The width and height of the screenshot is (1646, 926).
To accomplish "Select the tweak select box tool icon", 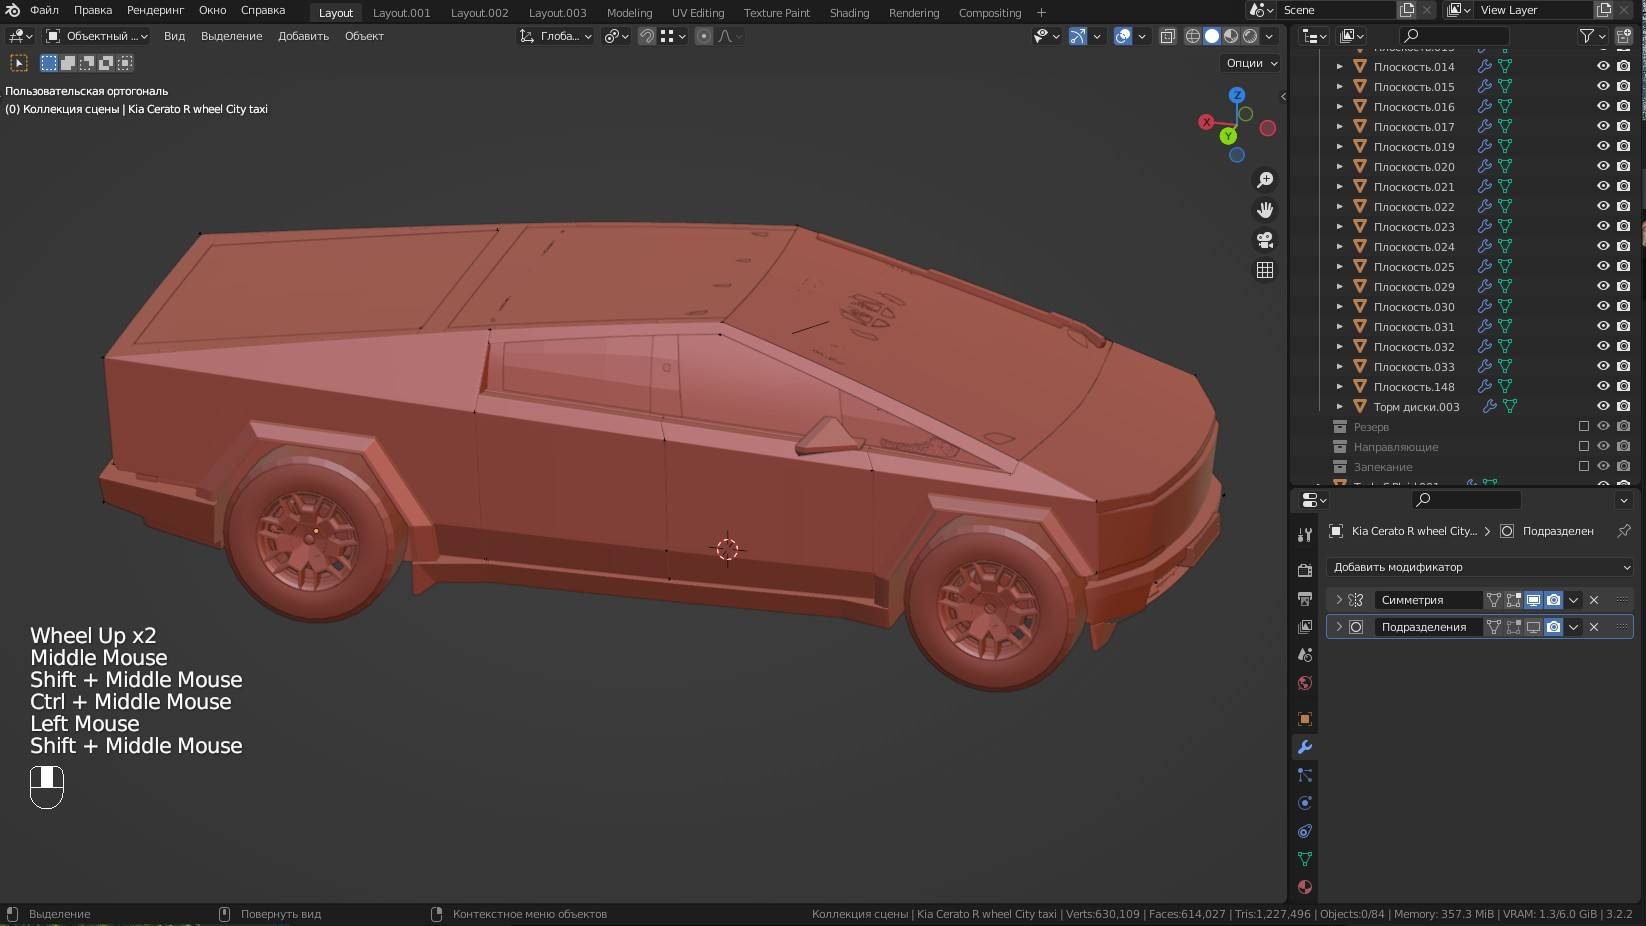I will [19, 63].
